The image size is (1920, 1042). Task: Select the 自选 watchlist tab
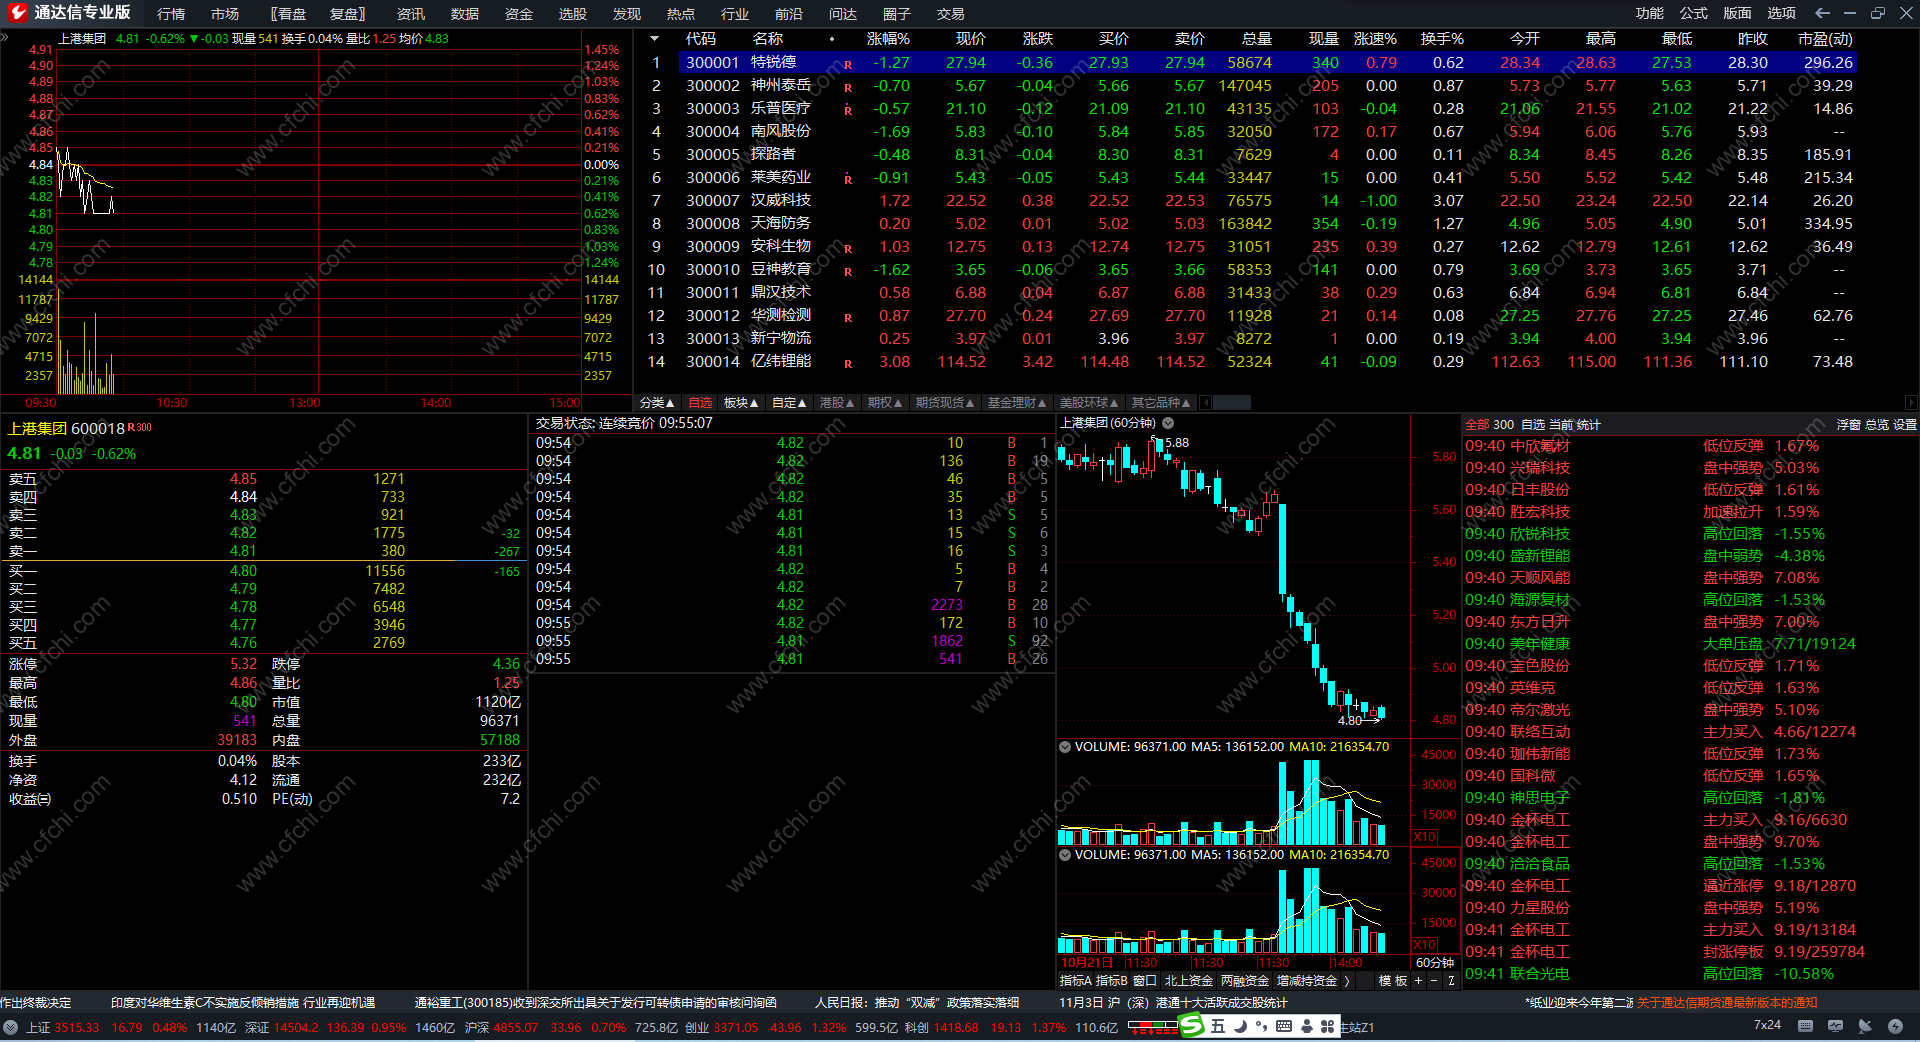click(700, 403)
